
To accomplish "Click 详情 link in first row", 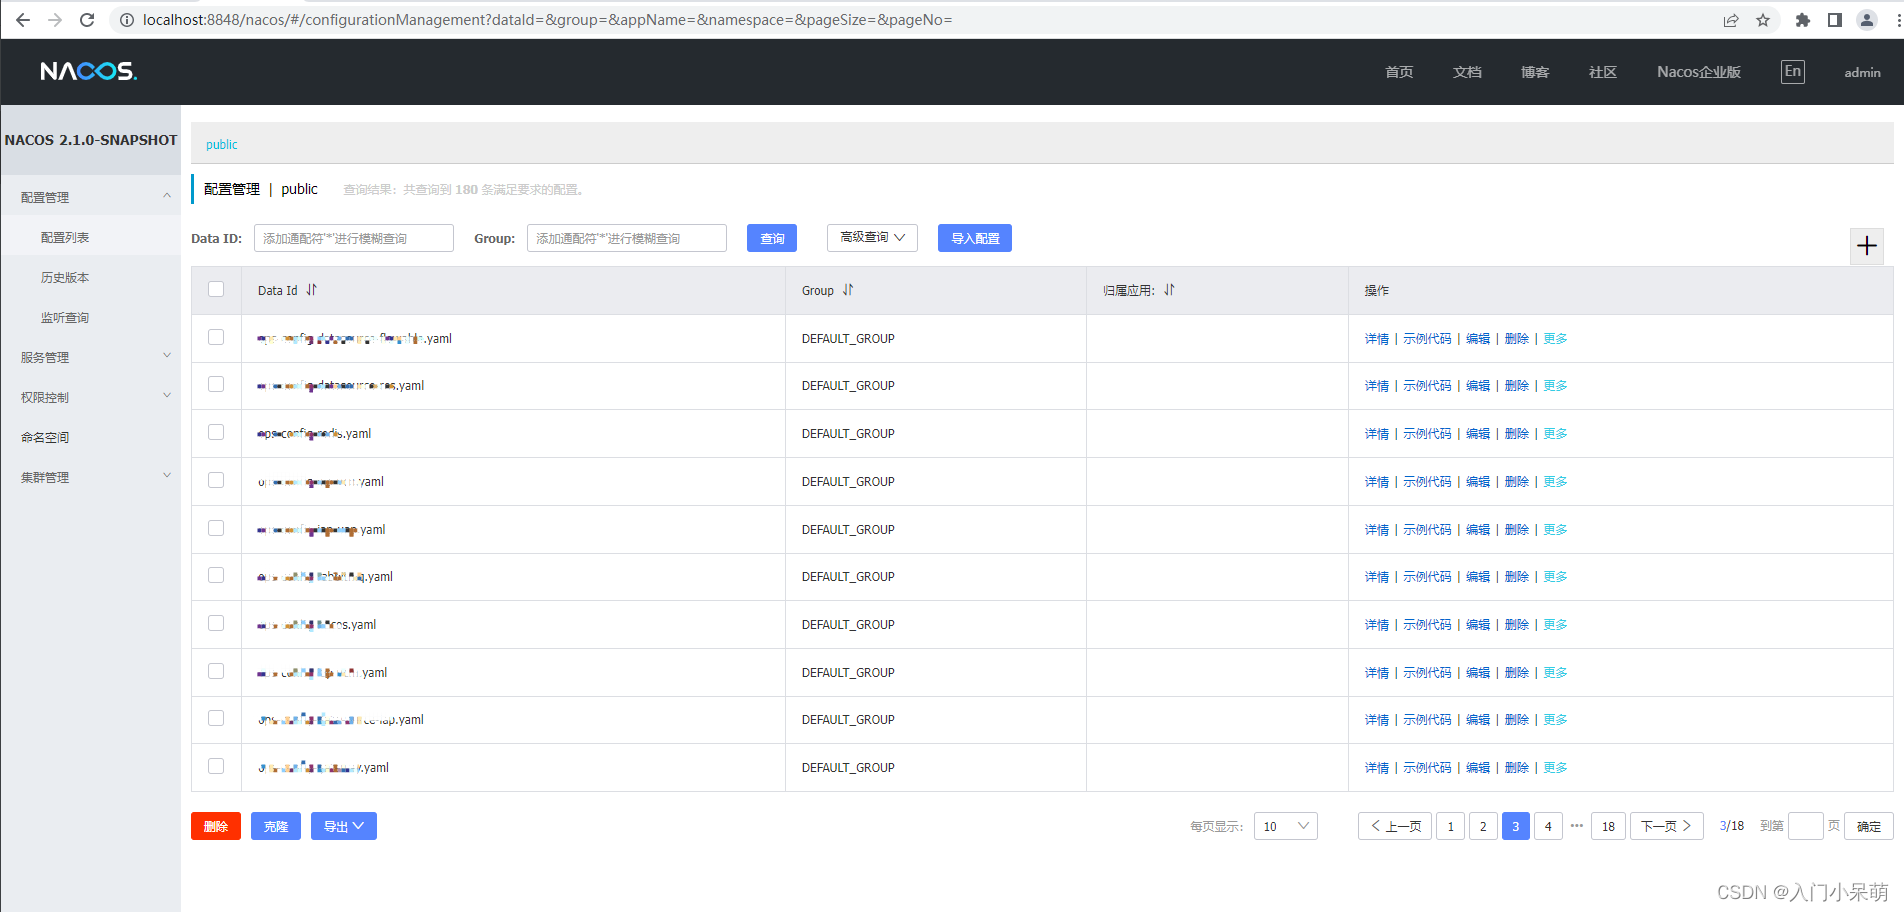I will (x=1377, y=339).
